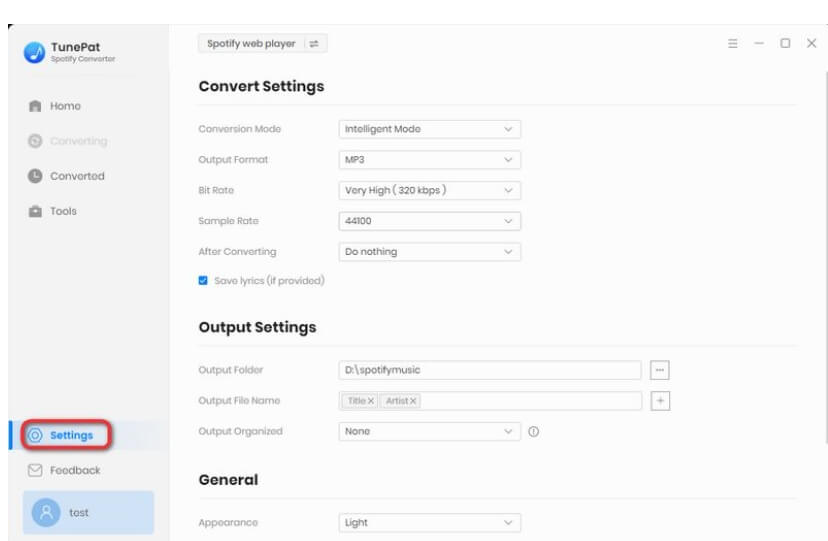The width and height of the screenshot is (828, 541).
Task: Click the Home house icon
Action: [35, 106]
